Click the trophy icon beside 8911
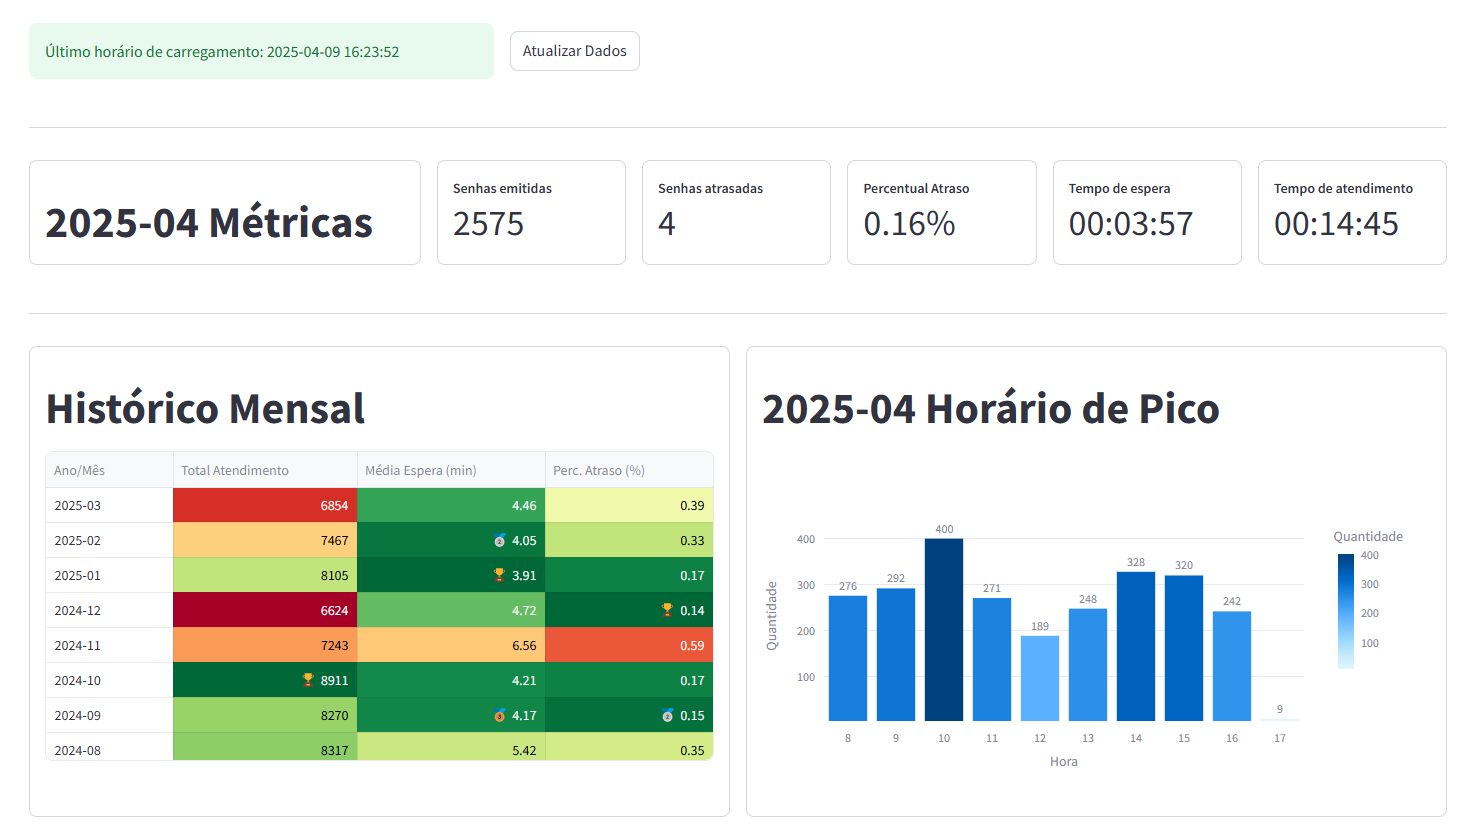This screenshot has height=831, width=1459. [308, 680]
